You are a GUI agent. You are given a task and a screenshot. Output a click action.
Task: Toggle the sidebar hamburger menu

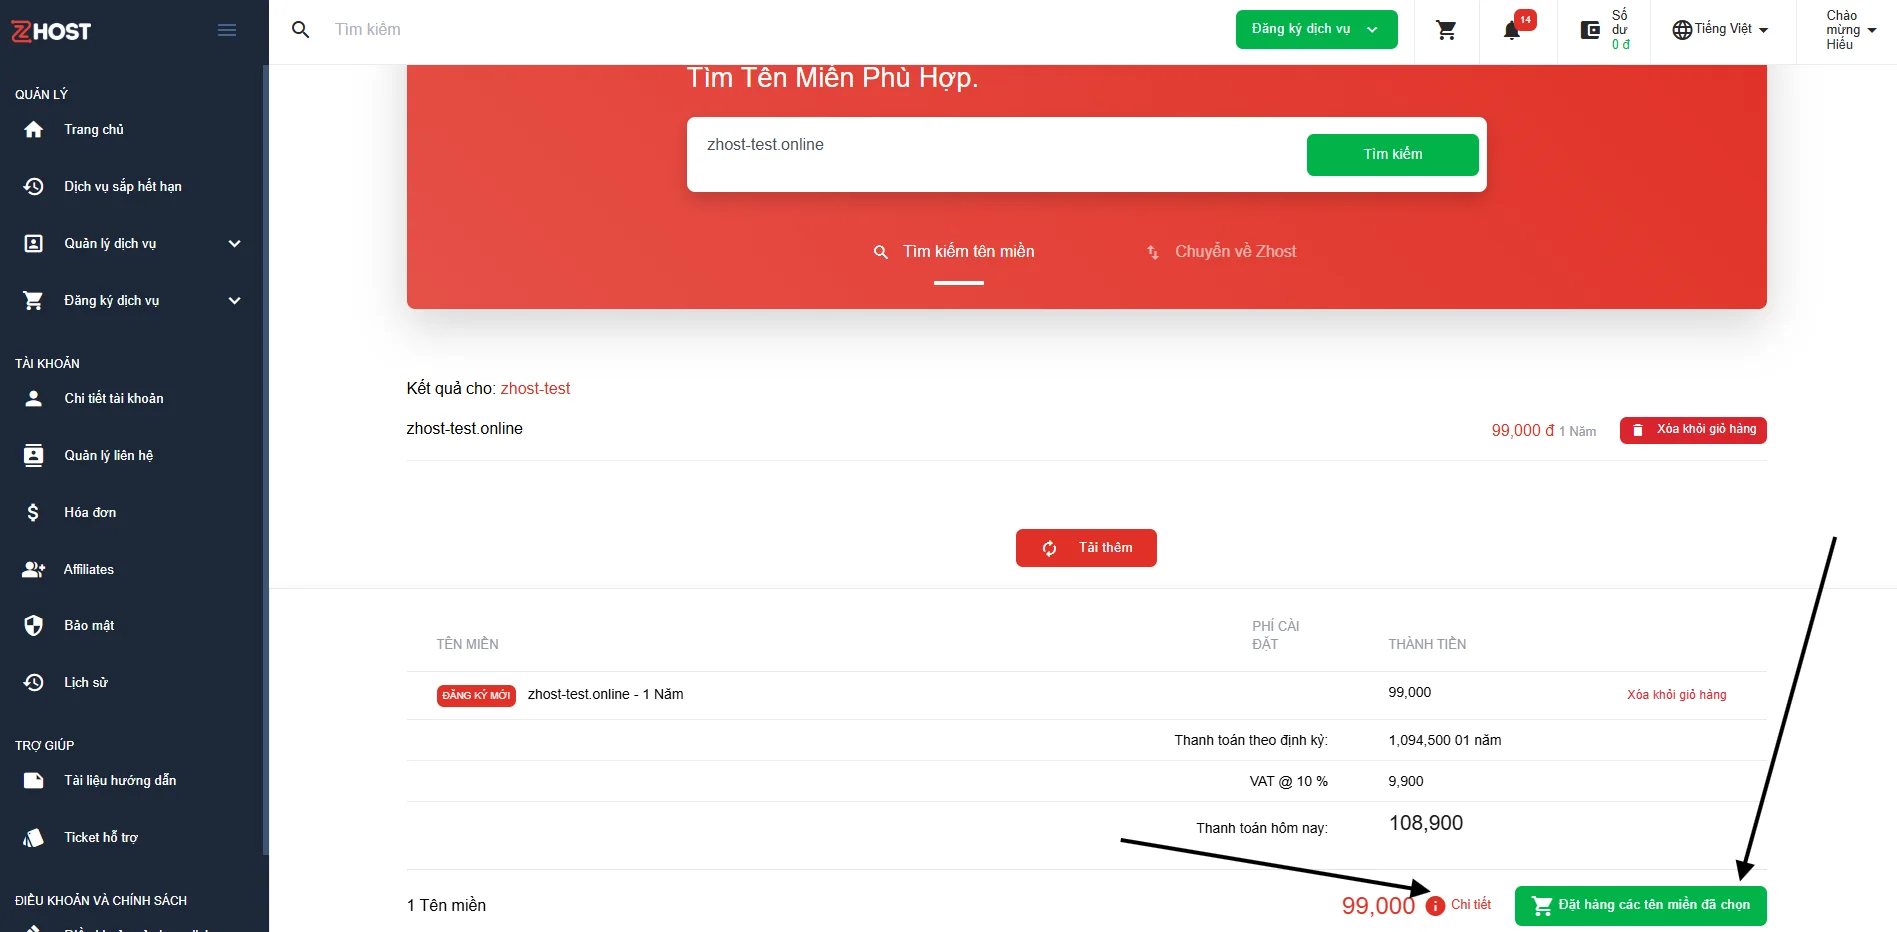click(x=227, y=30)
